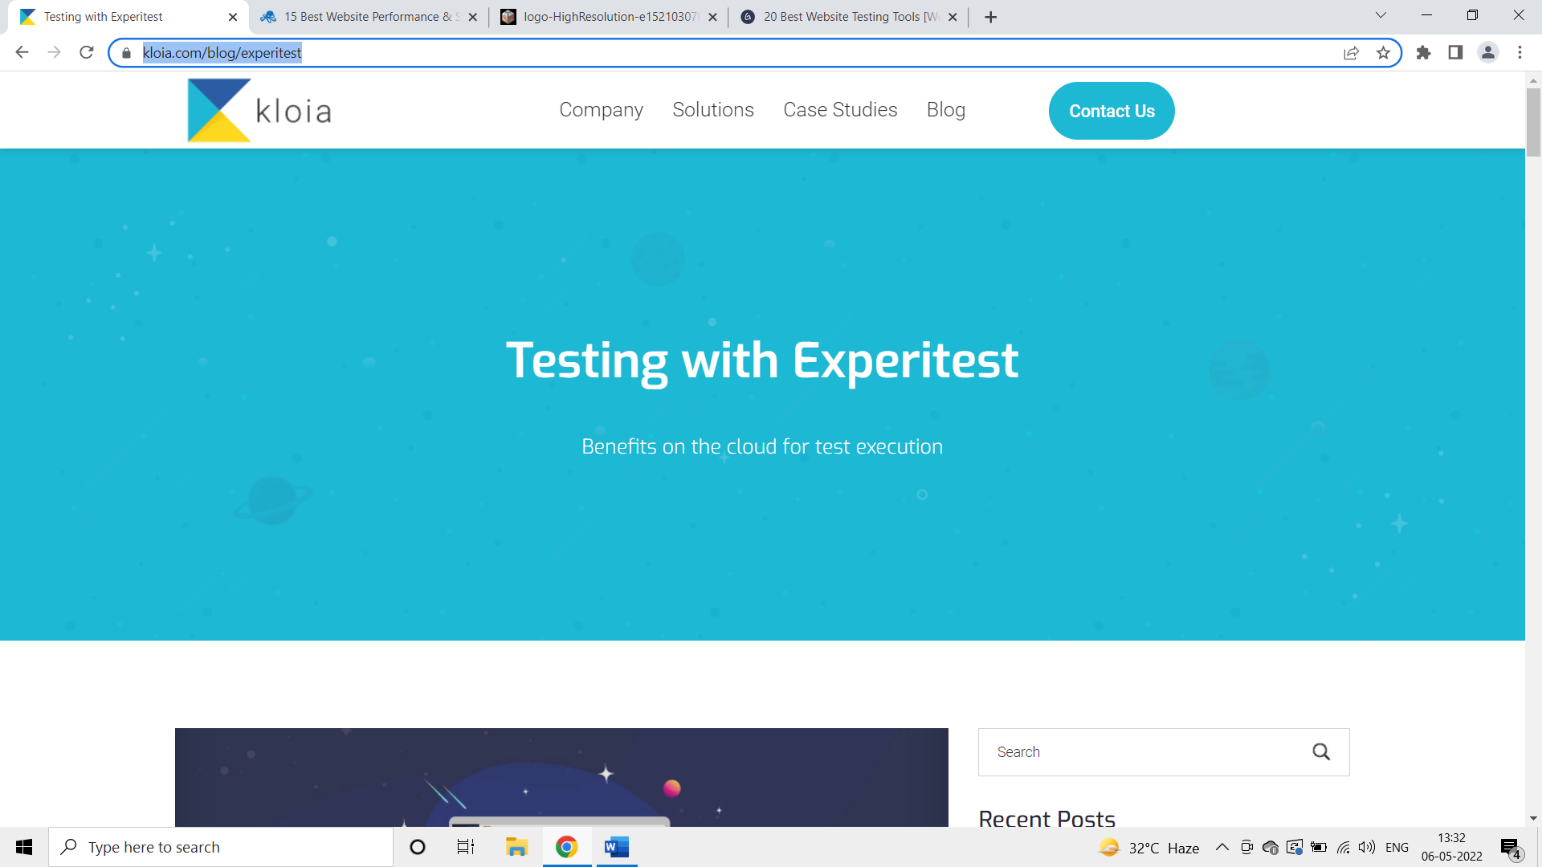Screen dimensions: 1542x867
Task: Open Cortana circle icon on taskbar
Action: pyautogui.click(x=418, y=847)
